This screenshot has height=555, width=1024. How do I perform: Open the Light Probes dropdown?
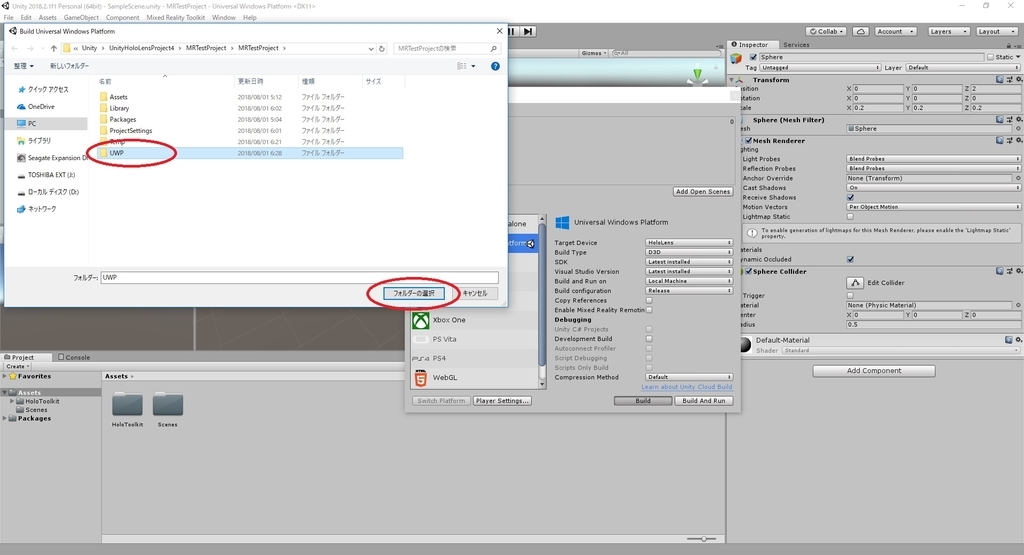pos(933,159)
